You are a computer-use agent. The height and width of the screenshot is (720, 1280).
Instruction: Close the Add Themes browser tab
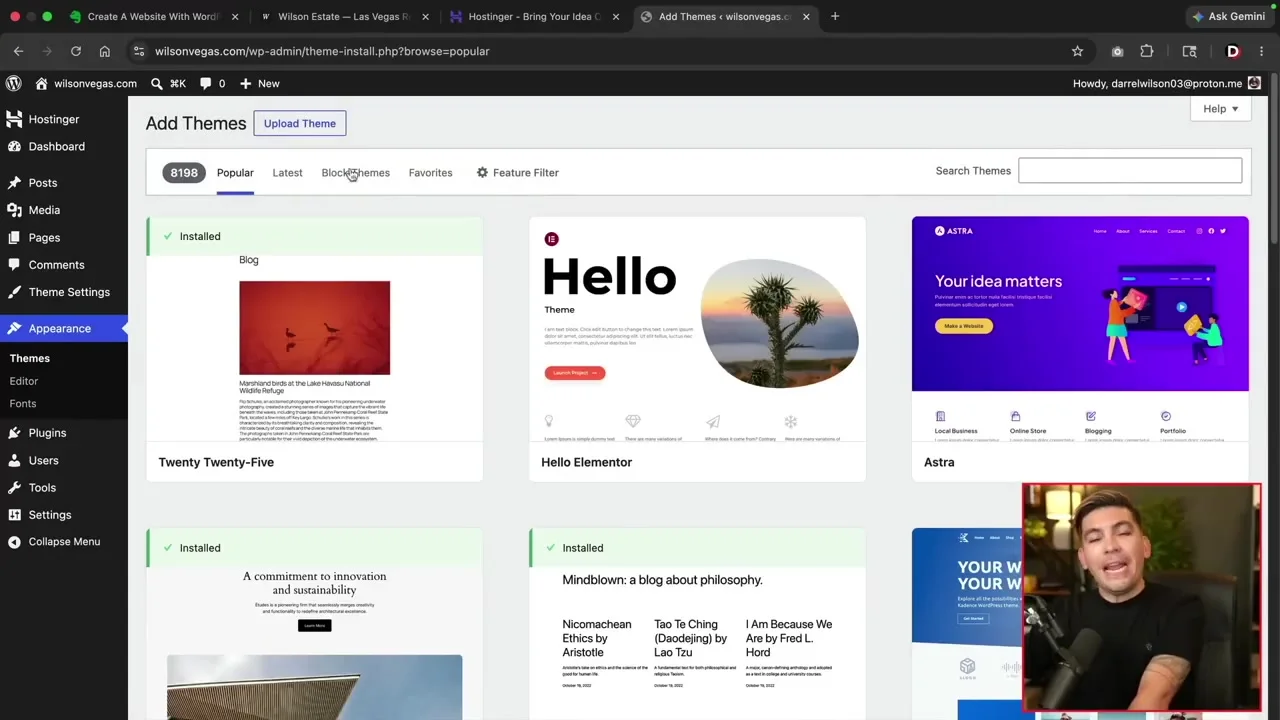806,17
